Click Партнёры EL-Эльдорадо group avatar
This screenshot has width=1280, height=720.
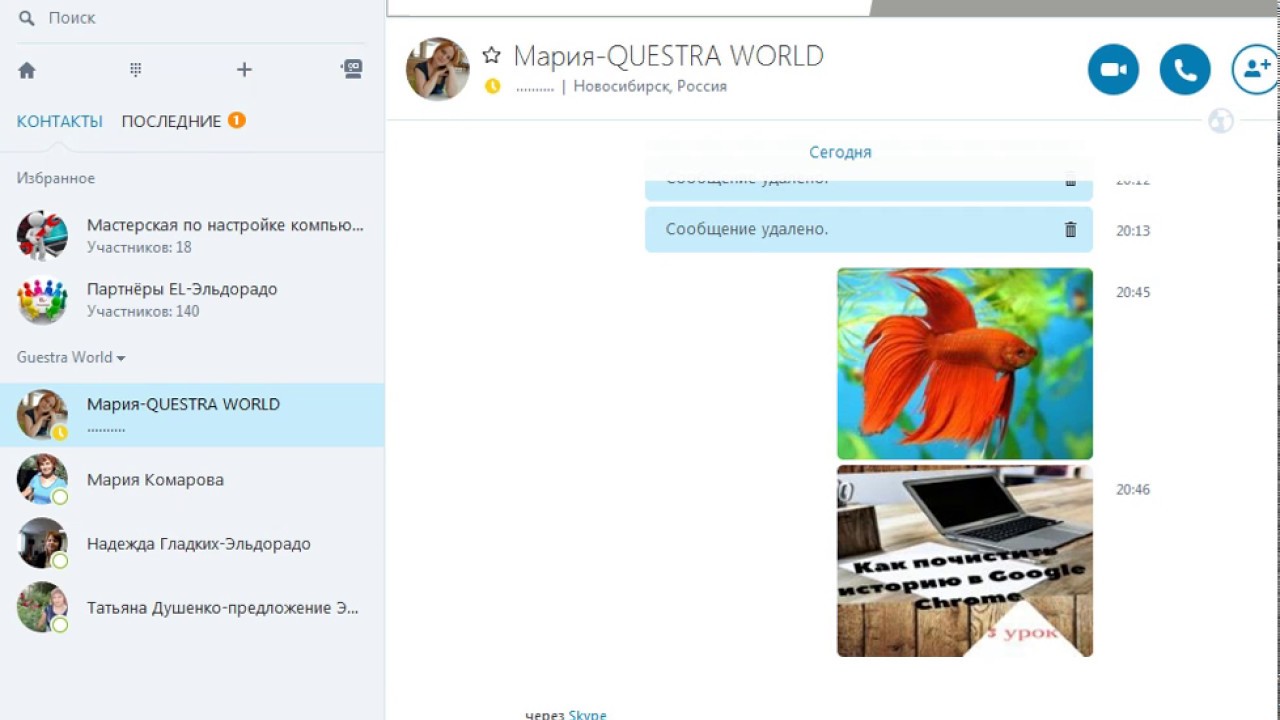tap(42, 299)
